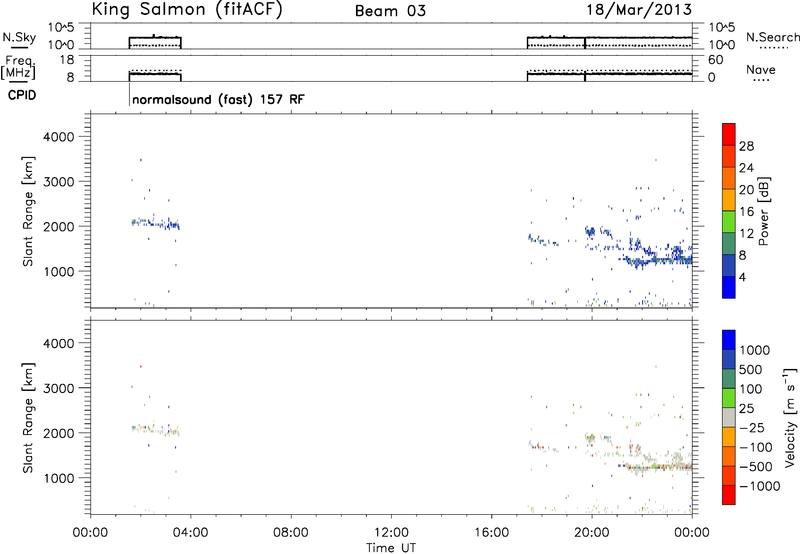Click the 500 value on Velocity colorbar

(x=751, y=370)
